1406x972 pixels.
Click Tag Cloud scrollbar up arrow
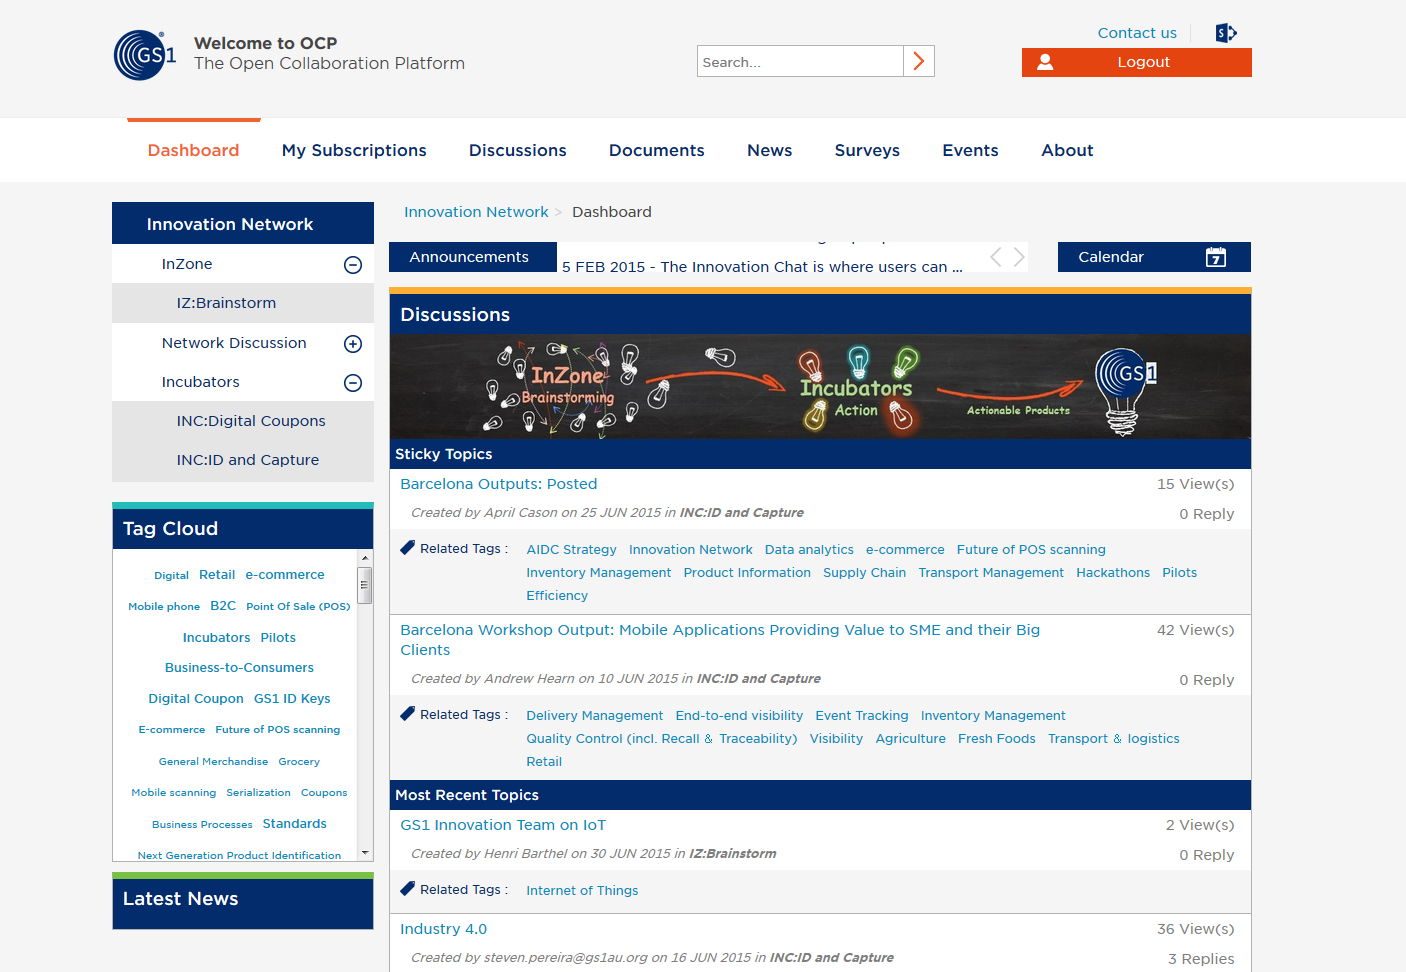pyautogui.click(x=365, y=558)
